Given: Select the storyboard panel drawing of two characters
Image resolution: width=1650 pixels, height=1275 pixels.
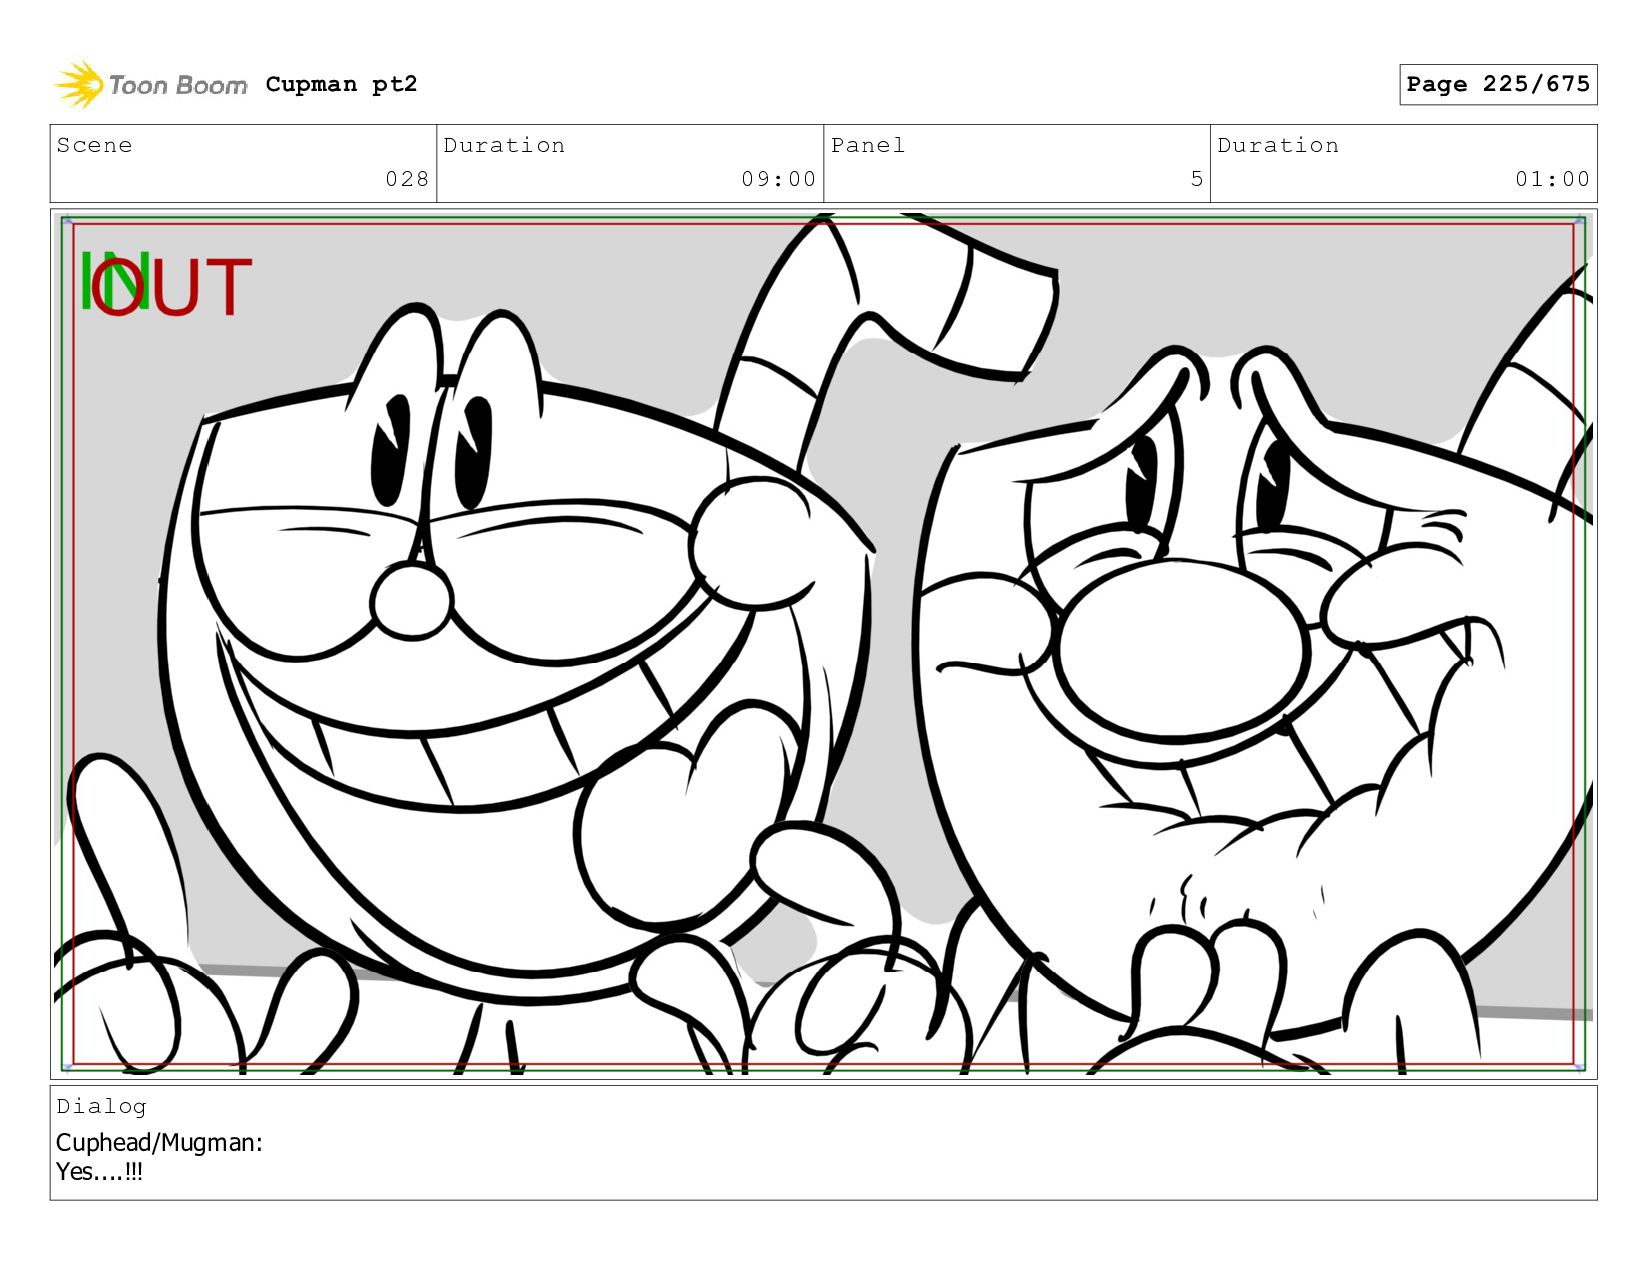Looking at the screenshot, I should click(823, 644).
